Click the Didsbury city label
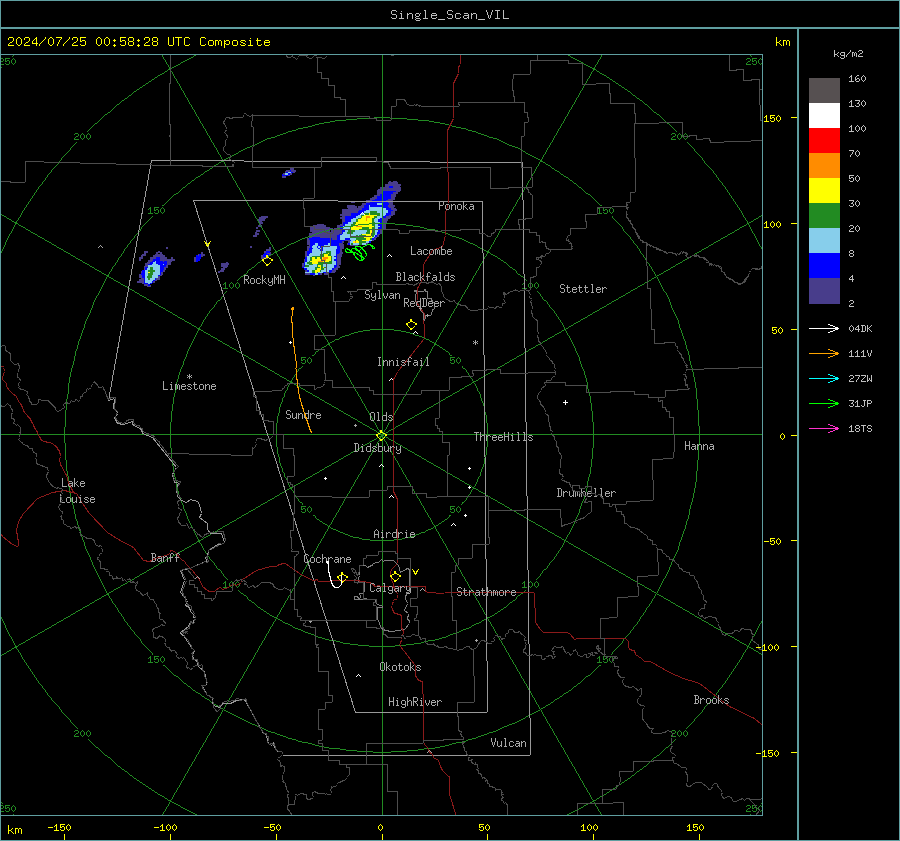Viewport: 900px width, 841px height. [x=377, y=448]
